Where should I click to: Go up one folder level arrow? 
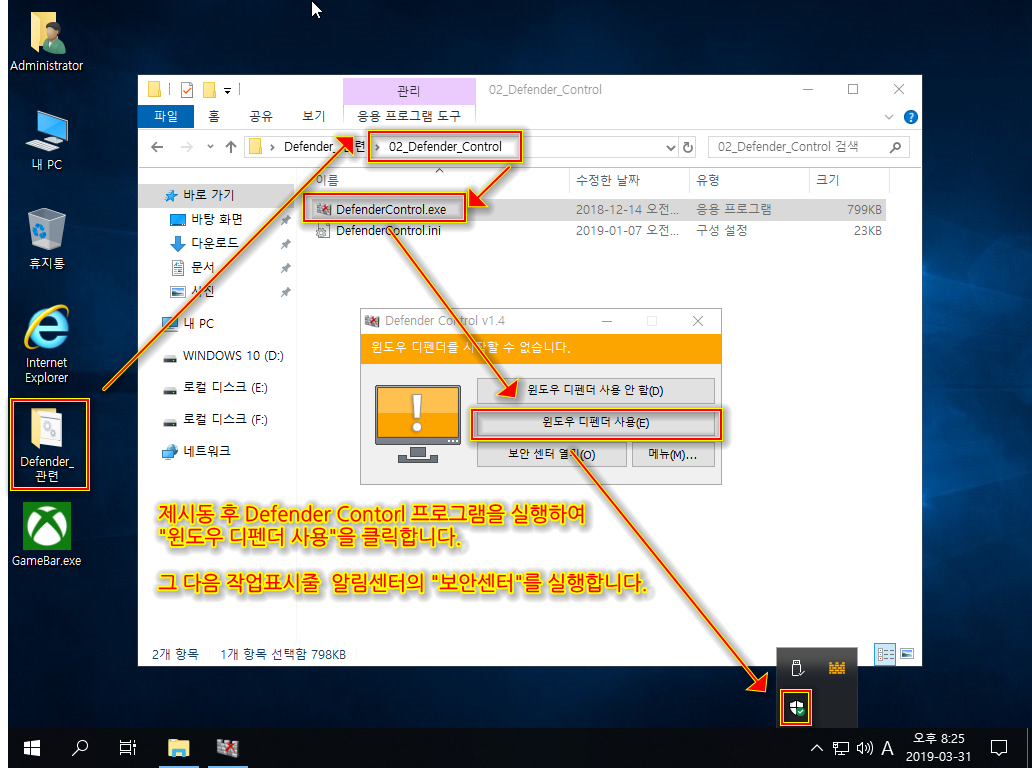click(230, 147)
